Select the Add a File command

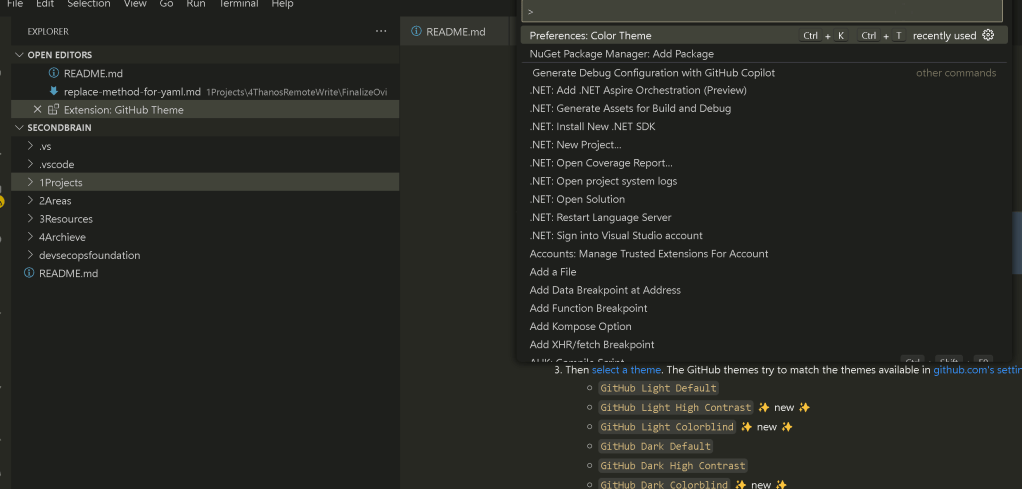coord(764,272)
